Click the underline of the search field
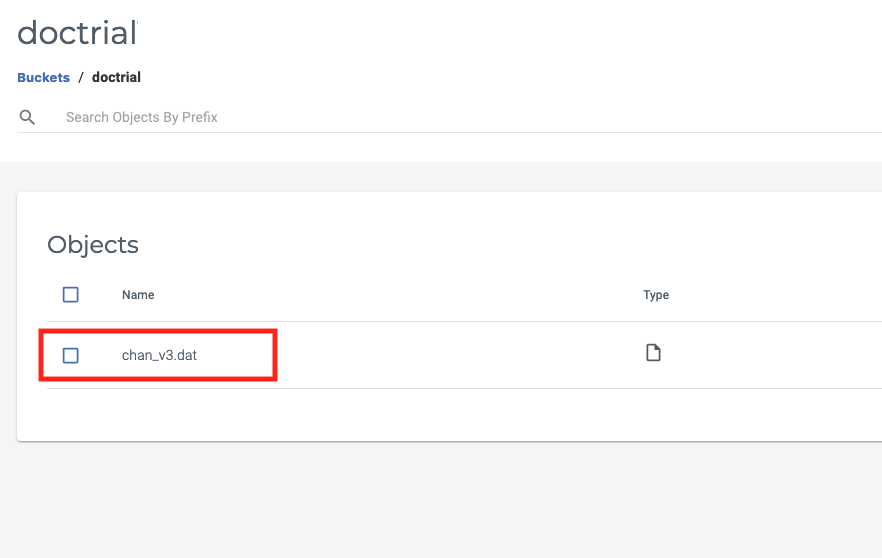The width and height of the screenshot is (882, 558). click(x=450, y=132)
